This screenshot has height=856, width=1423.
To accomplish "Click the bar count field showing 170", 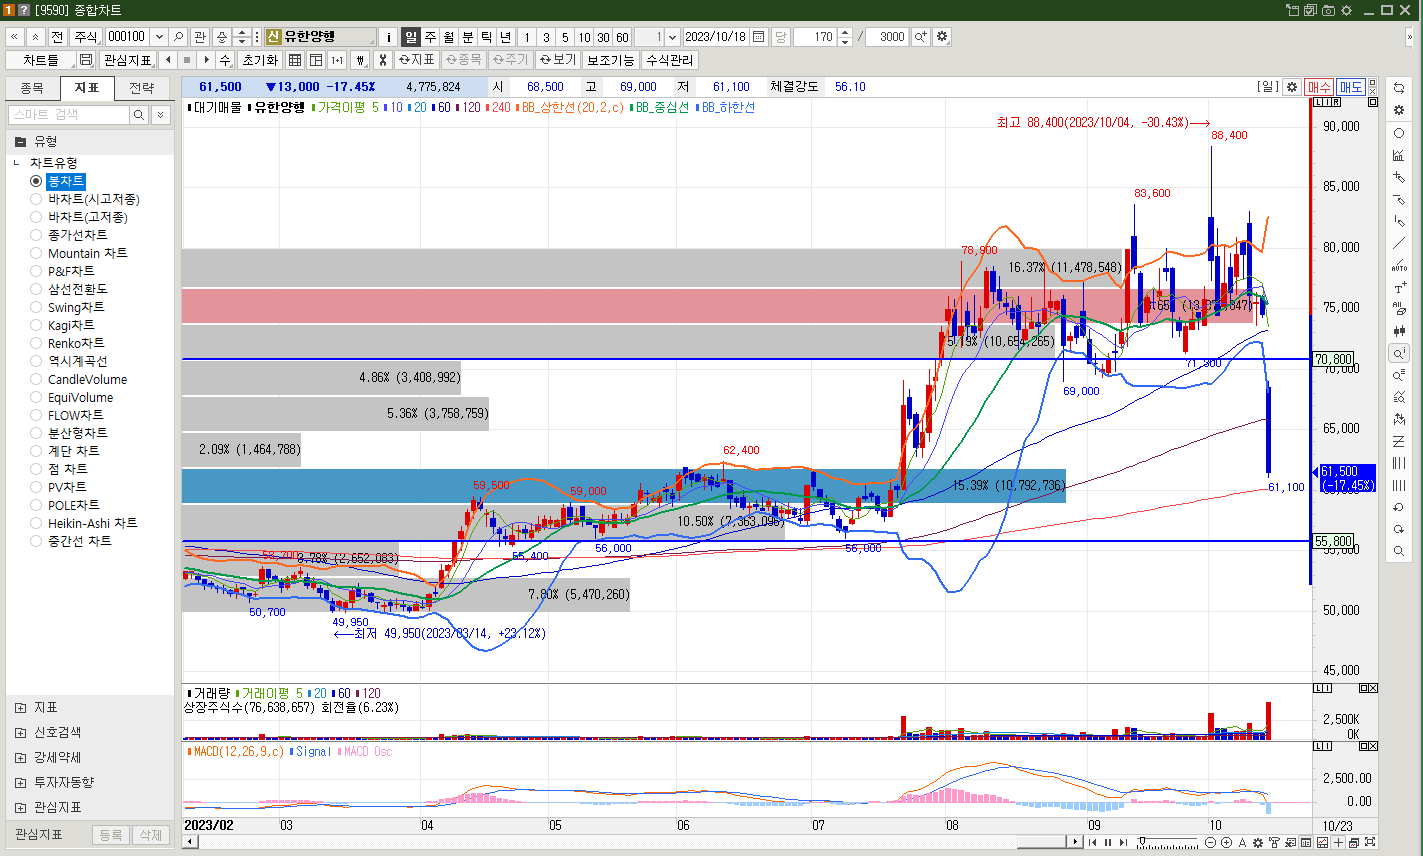I will click(x=816, y=37).
